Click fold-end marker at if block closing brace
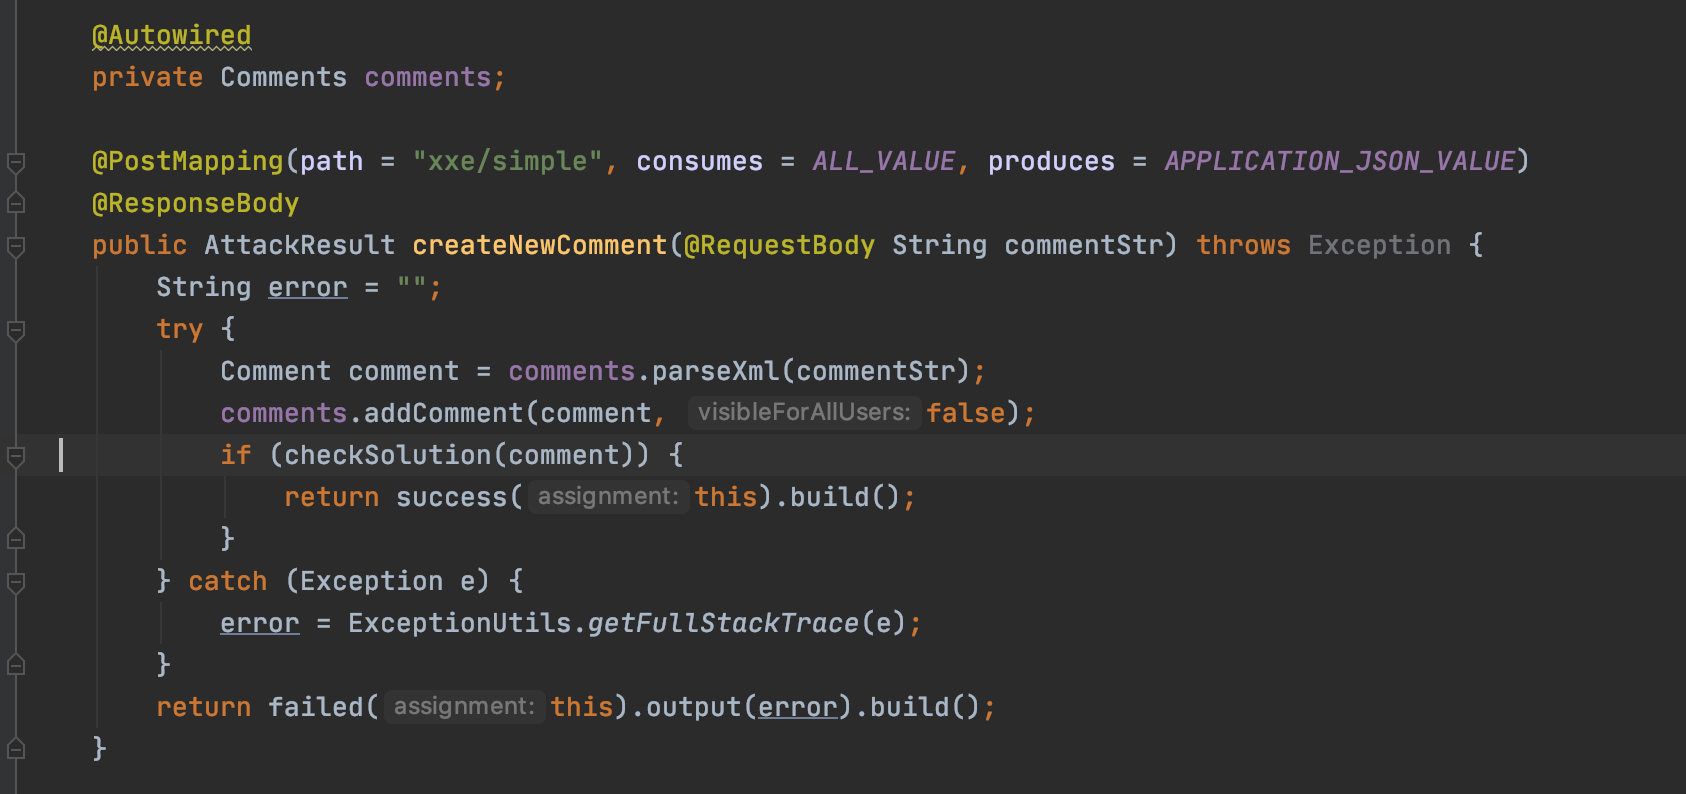This screenshot has width=1686, height=794. pyautogui.click(x=16, y=539)
